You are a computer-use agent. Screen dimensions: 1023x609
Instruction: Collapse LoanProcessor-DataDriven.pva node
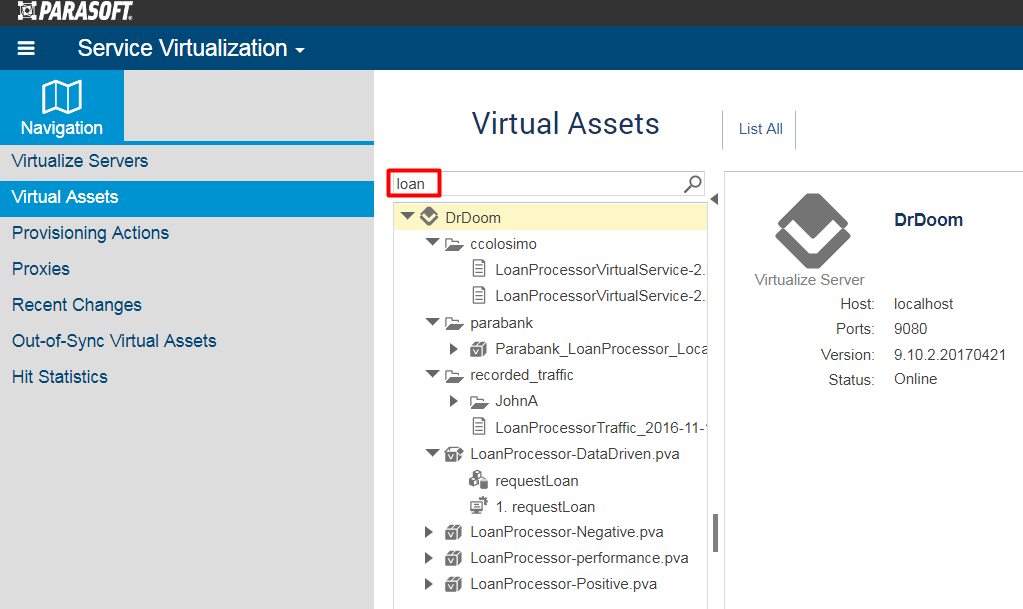point(432,452)
